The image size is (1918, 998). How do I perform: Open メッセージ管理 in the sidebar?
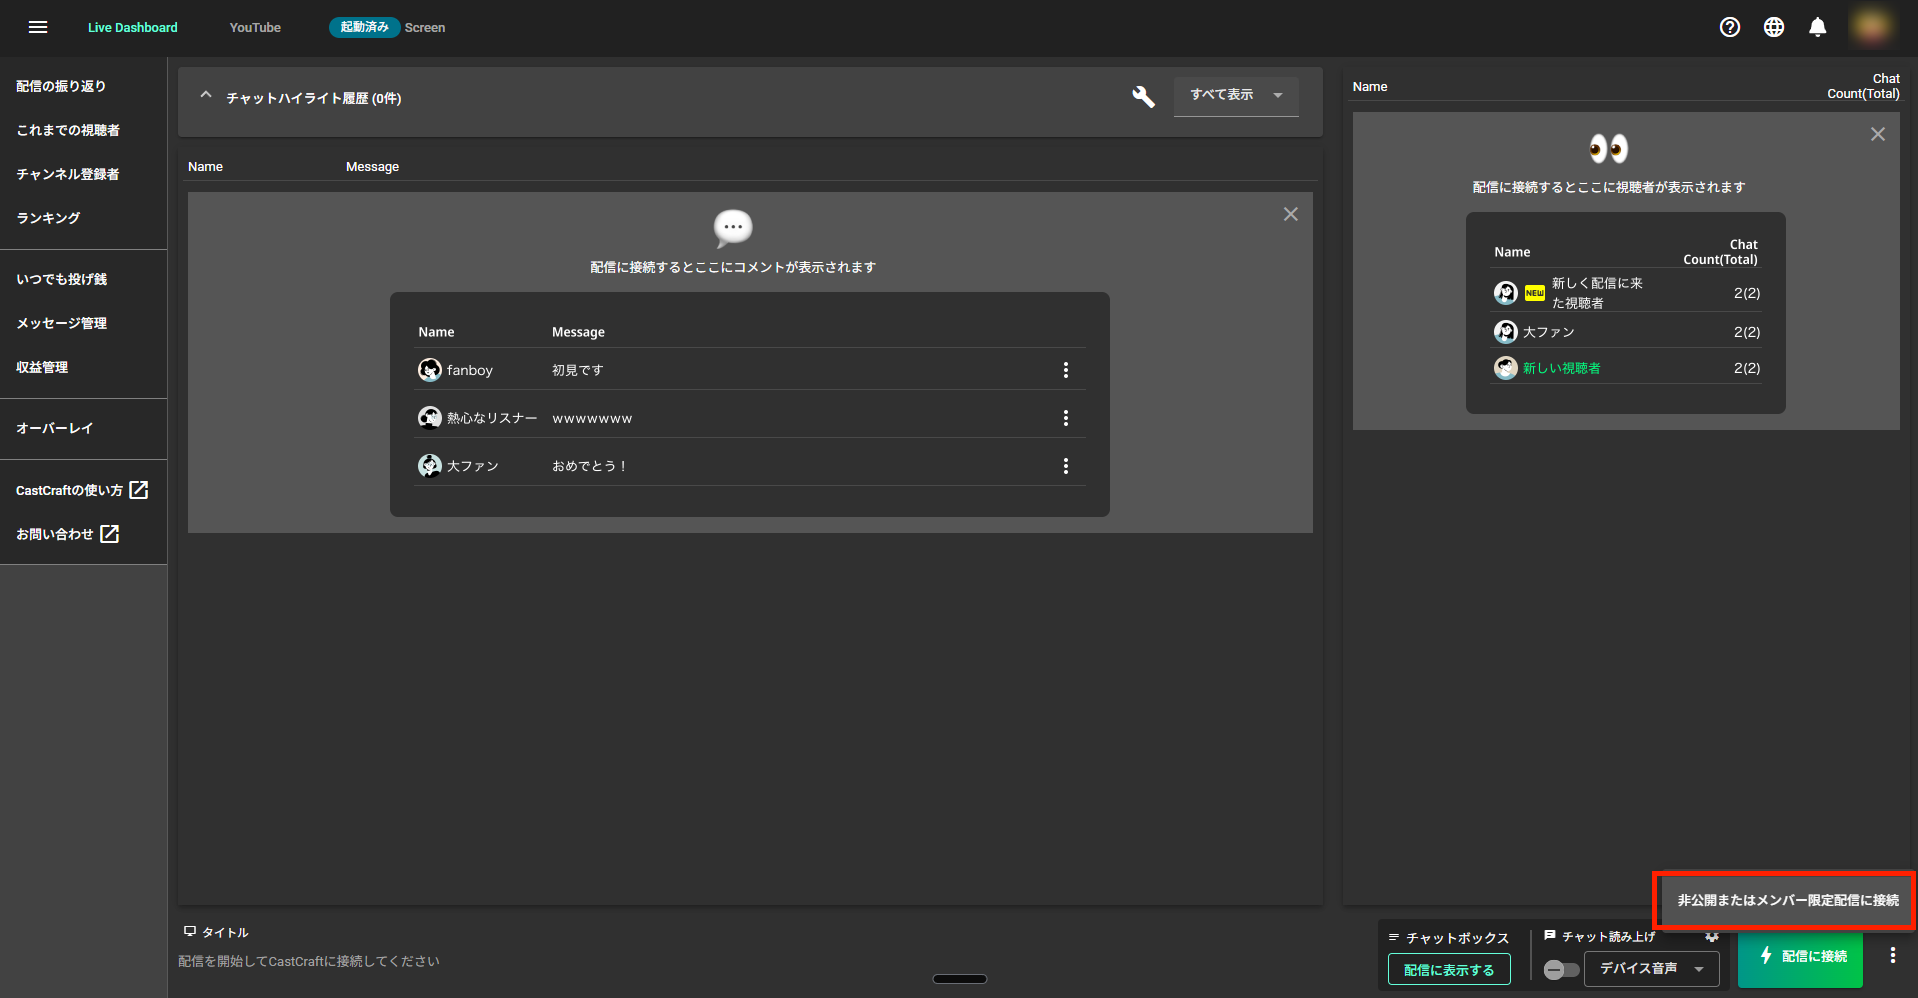(62, 323)
